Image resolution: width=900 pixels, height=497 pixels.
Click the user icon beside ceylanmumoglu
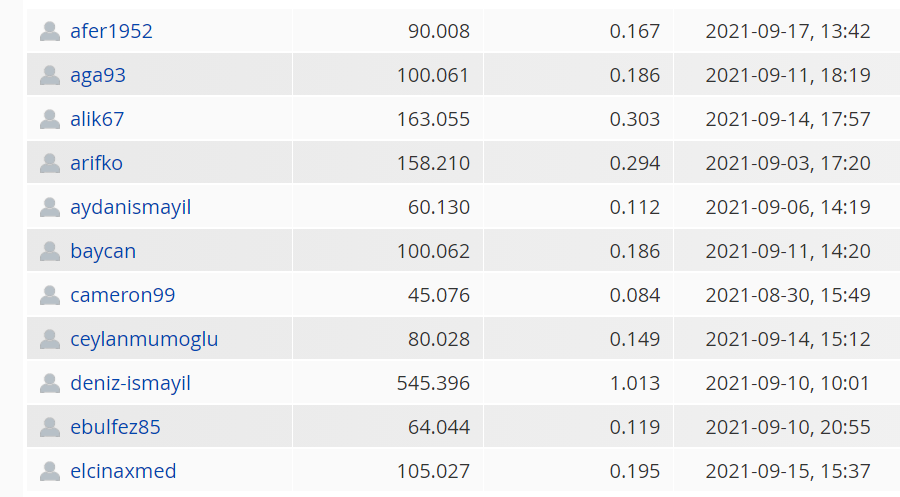pyautogui.click(x=50, y=339)
